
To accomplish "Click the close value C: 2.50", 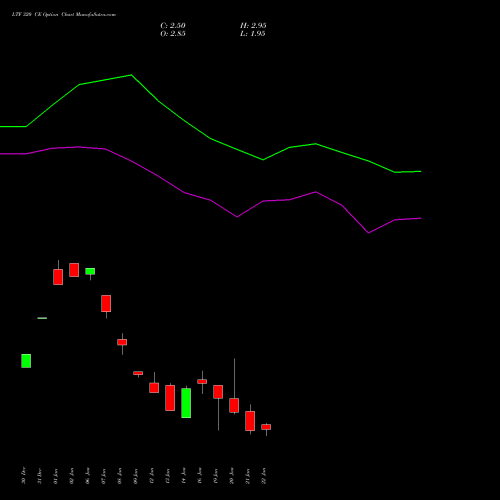I will pos(173,26).
